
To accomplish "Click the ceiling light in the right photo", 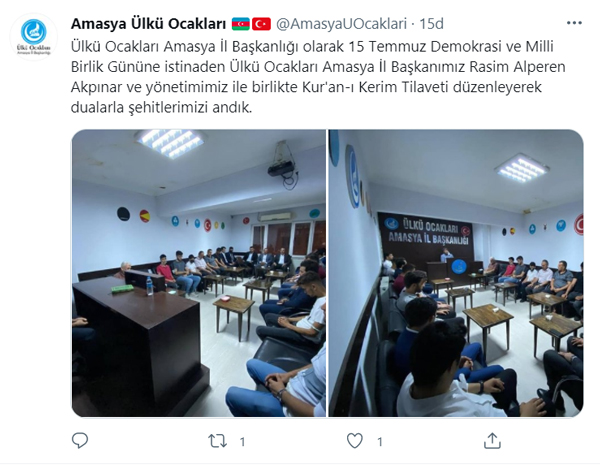I will point(522,168).
